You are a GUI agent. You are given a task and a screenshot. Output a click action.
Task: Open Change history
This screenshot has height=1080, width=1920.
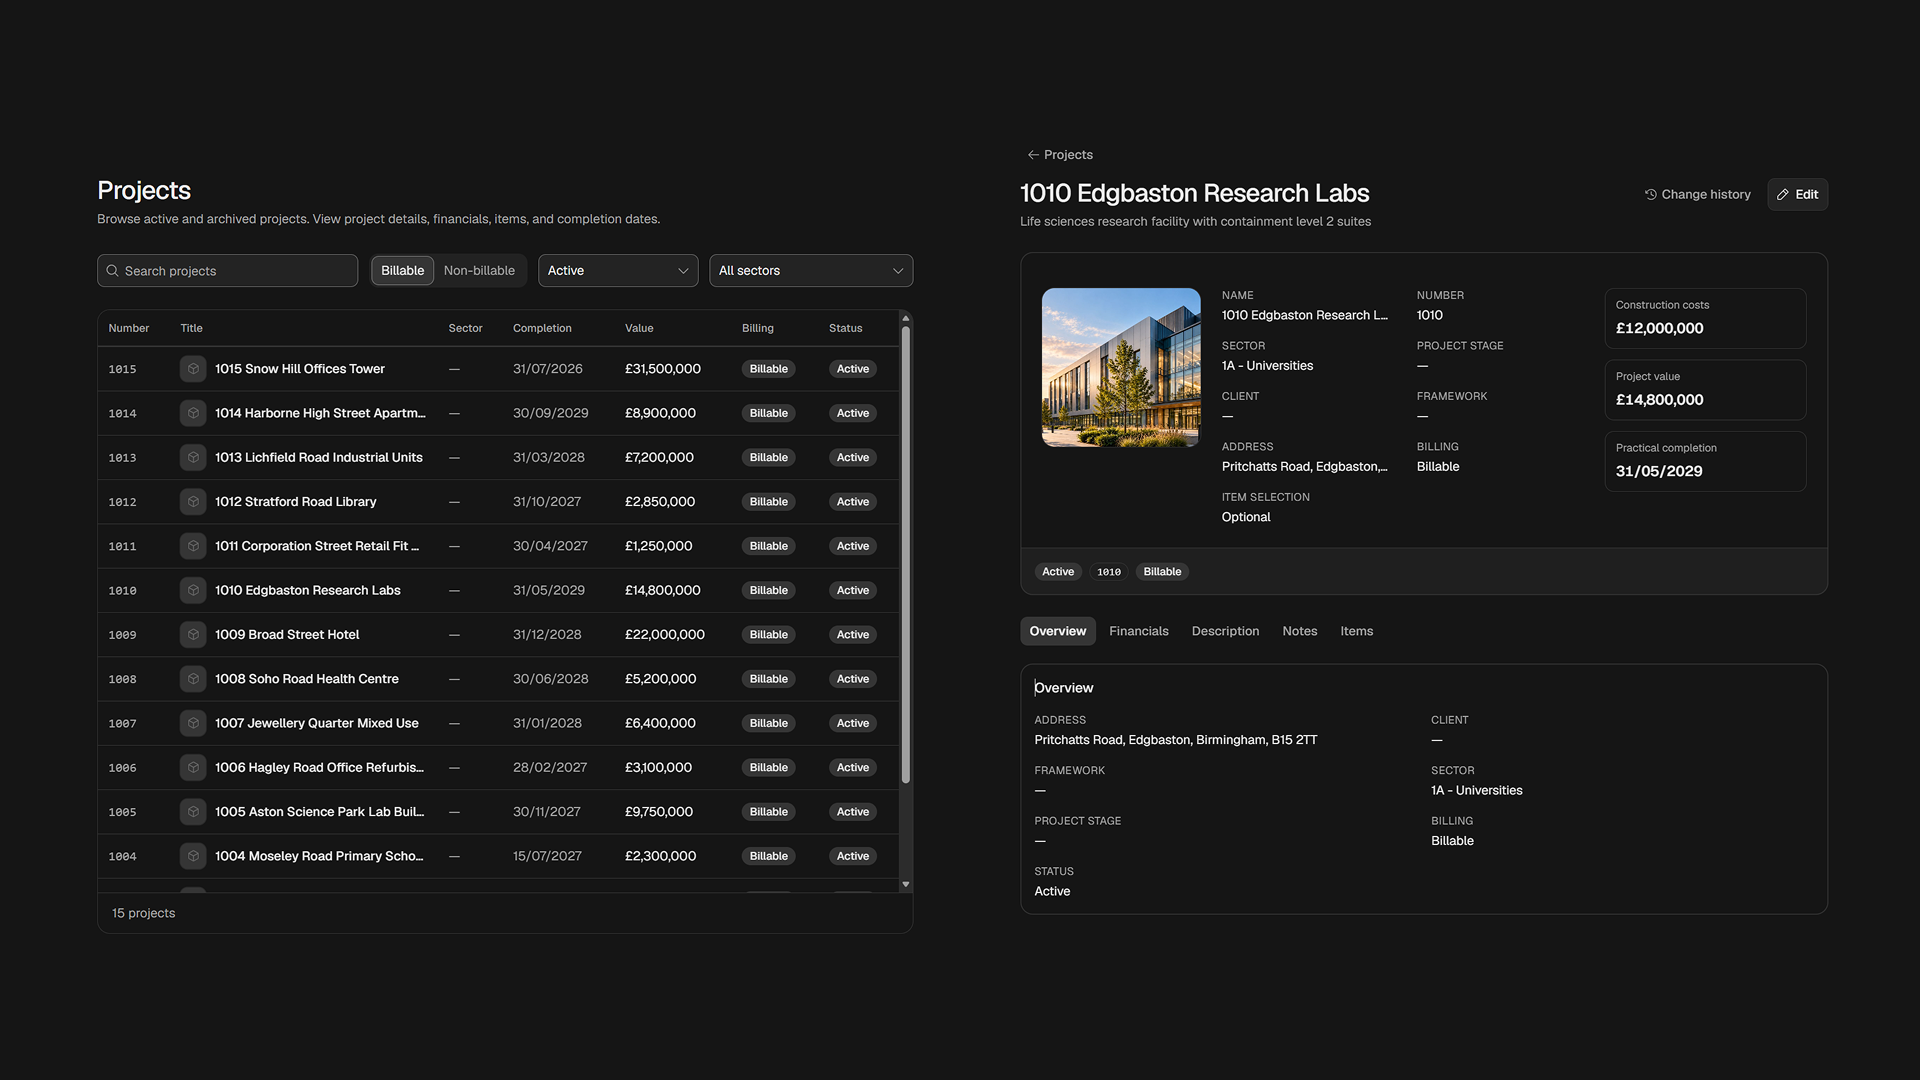point(1698,195)
